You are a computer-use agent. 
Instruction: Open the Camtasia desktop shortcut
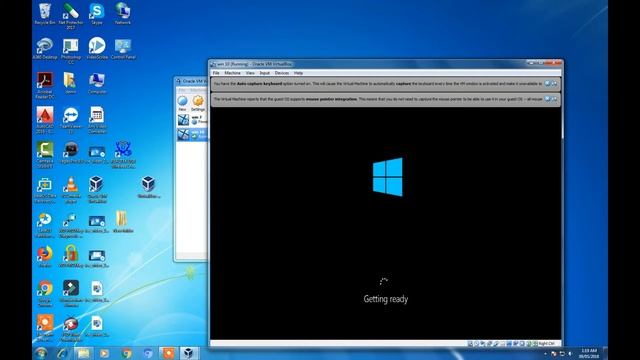tap(44, 155)
